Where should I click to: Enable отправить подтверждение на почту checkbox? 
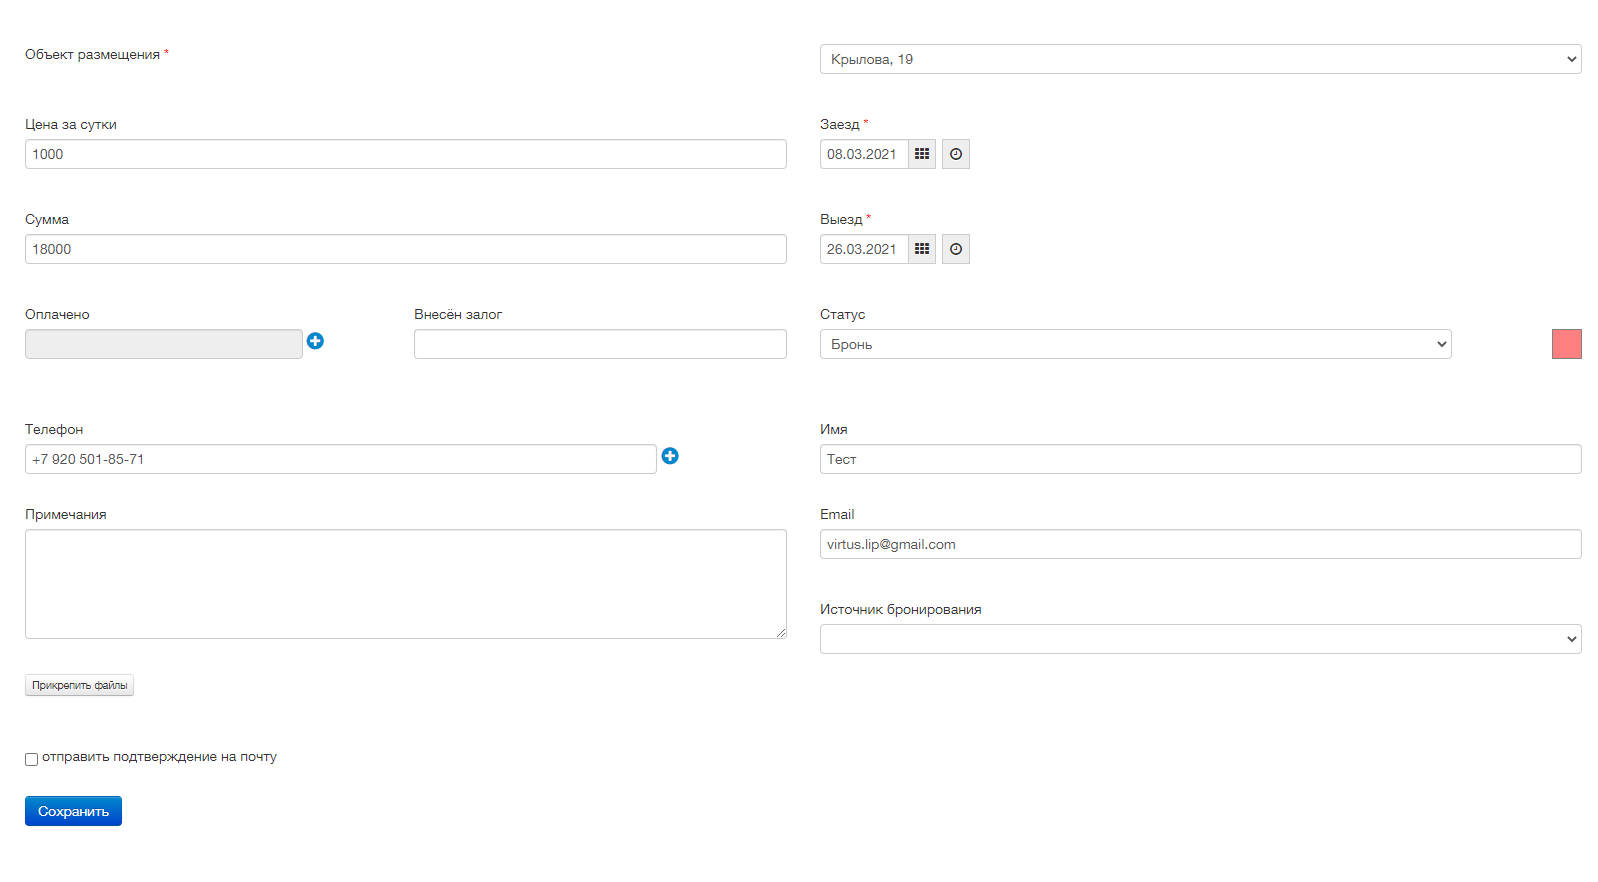[x=32, y=759]
